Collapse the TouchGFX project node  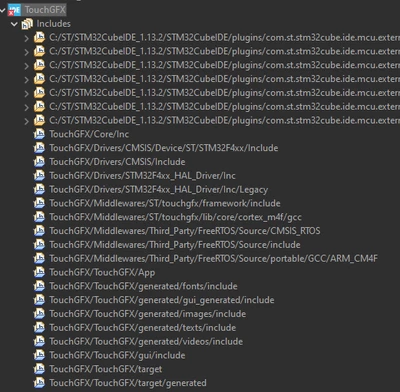[3, 10]
